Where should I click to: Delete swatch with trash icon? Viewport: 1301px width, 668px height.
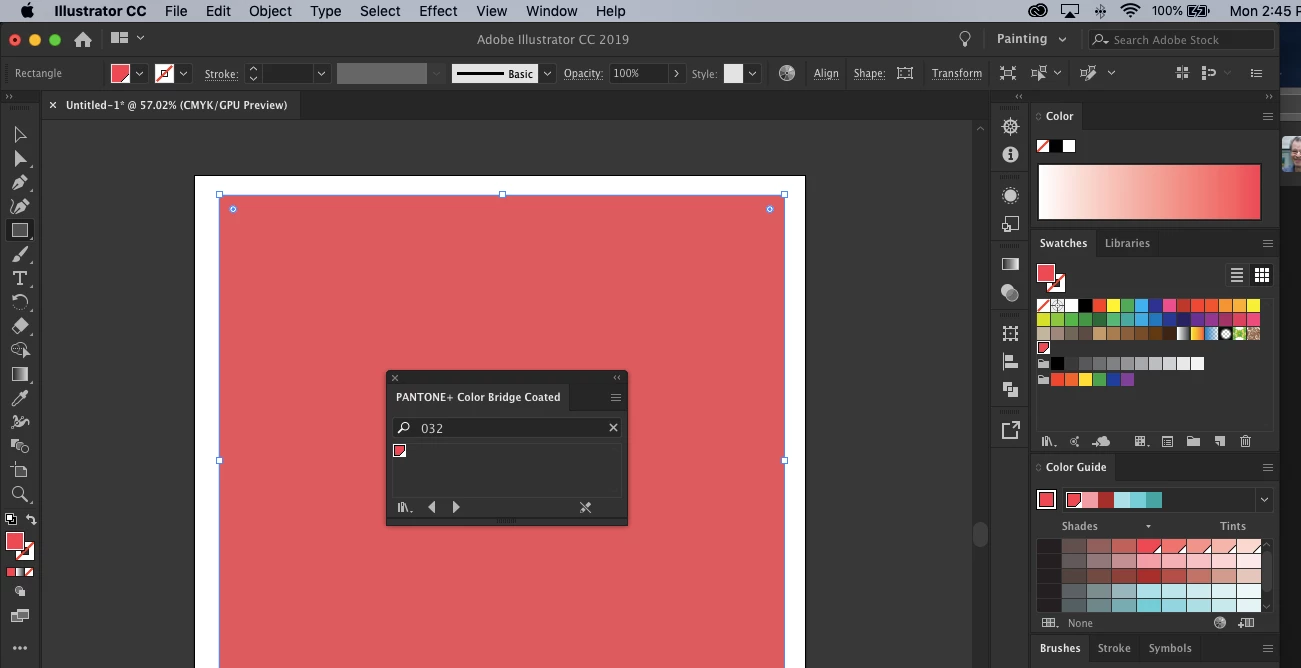(x=1245, y=441)
